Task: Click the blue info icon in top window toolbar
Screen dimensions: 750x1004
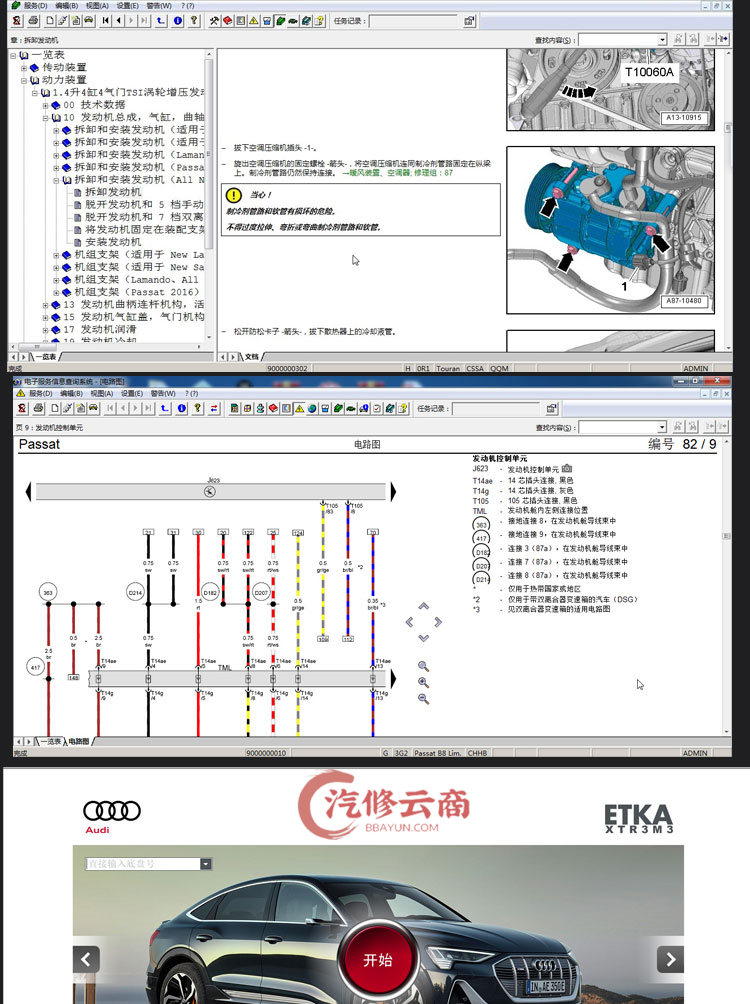Action: click(x=177, y=20)
